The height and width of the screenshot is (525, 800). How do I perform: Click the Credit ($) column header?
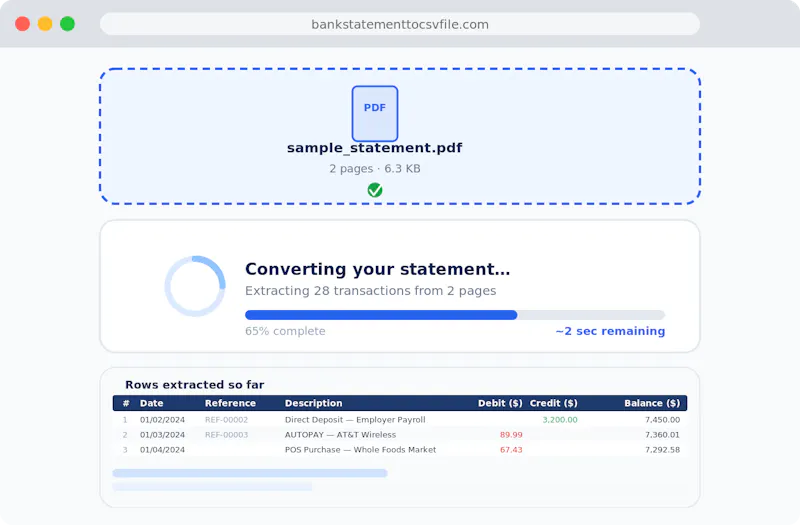tap(554, 403)
